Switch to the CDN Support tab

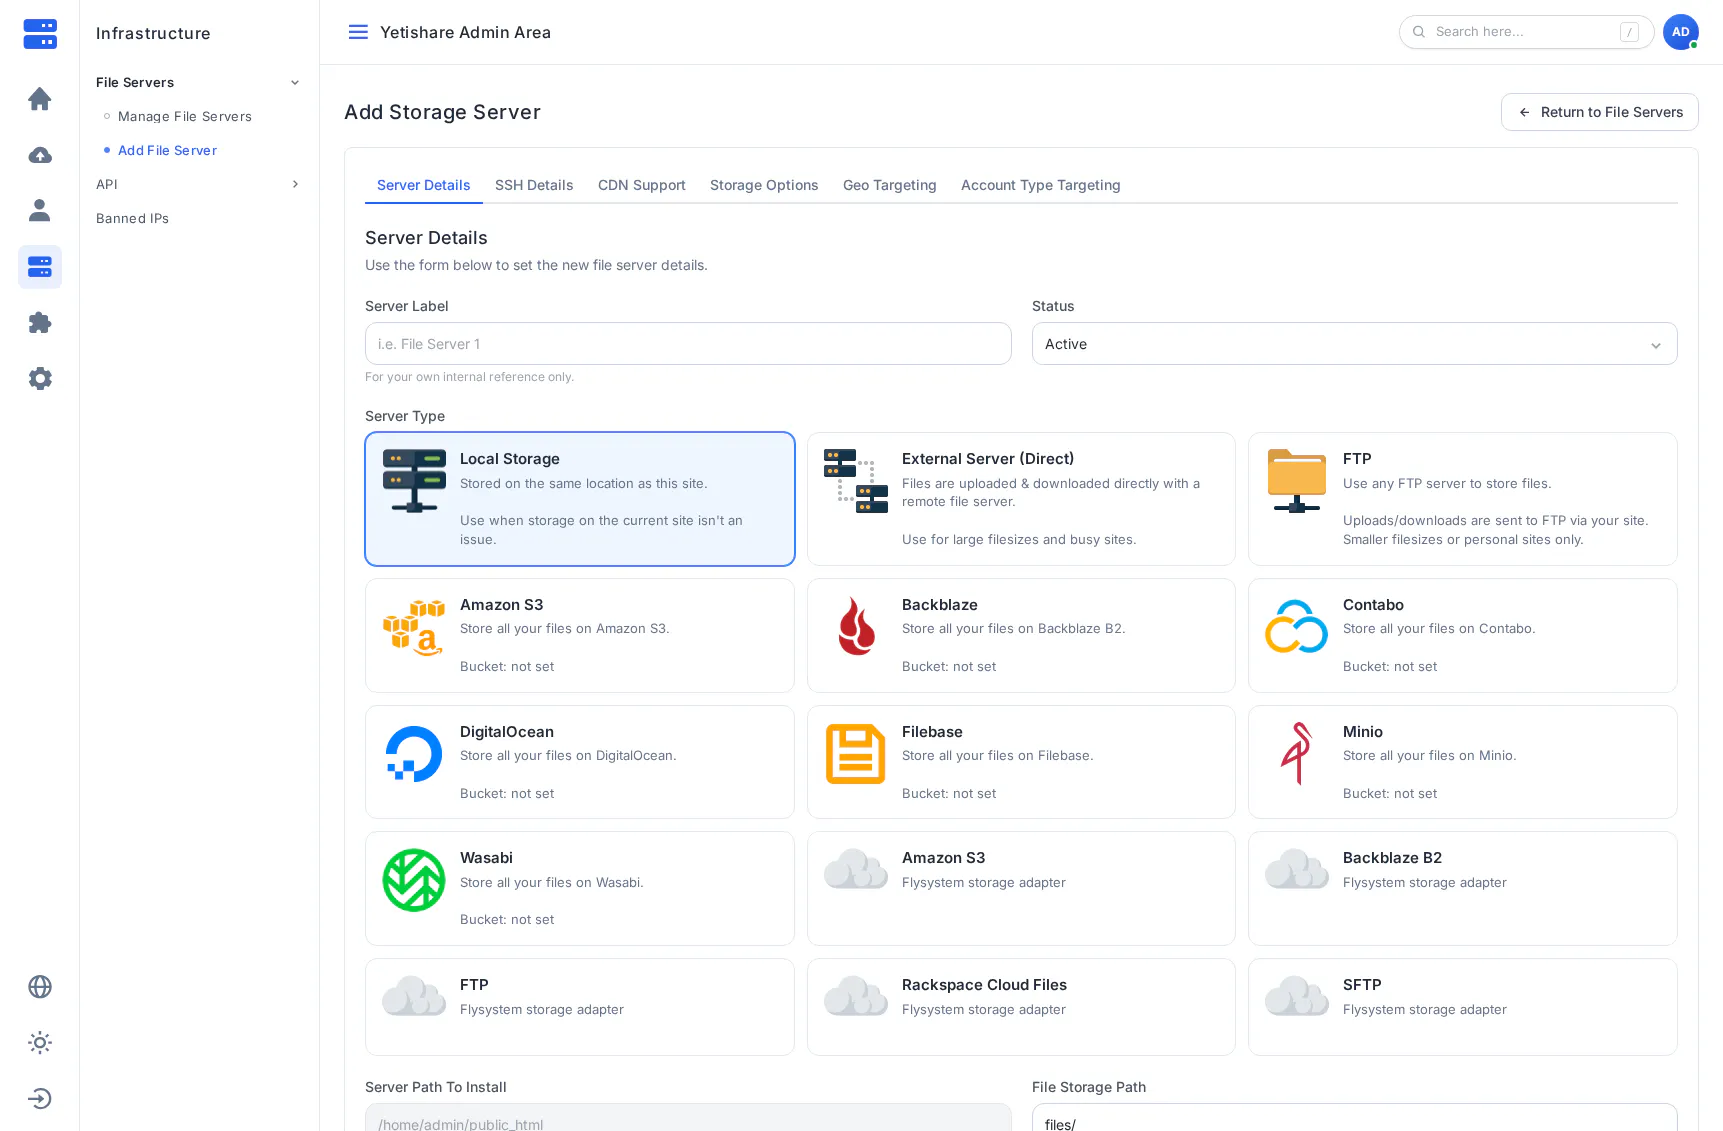click(x=642, y=185)
